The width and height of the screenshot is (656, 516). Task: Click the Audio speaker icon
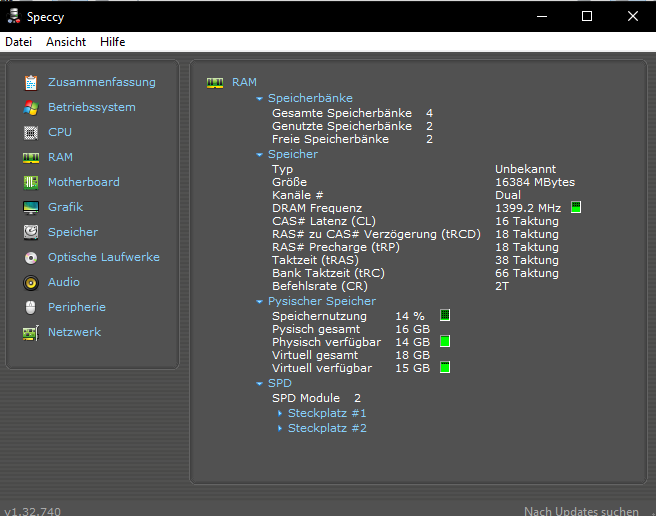(31, 282)
